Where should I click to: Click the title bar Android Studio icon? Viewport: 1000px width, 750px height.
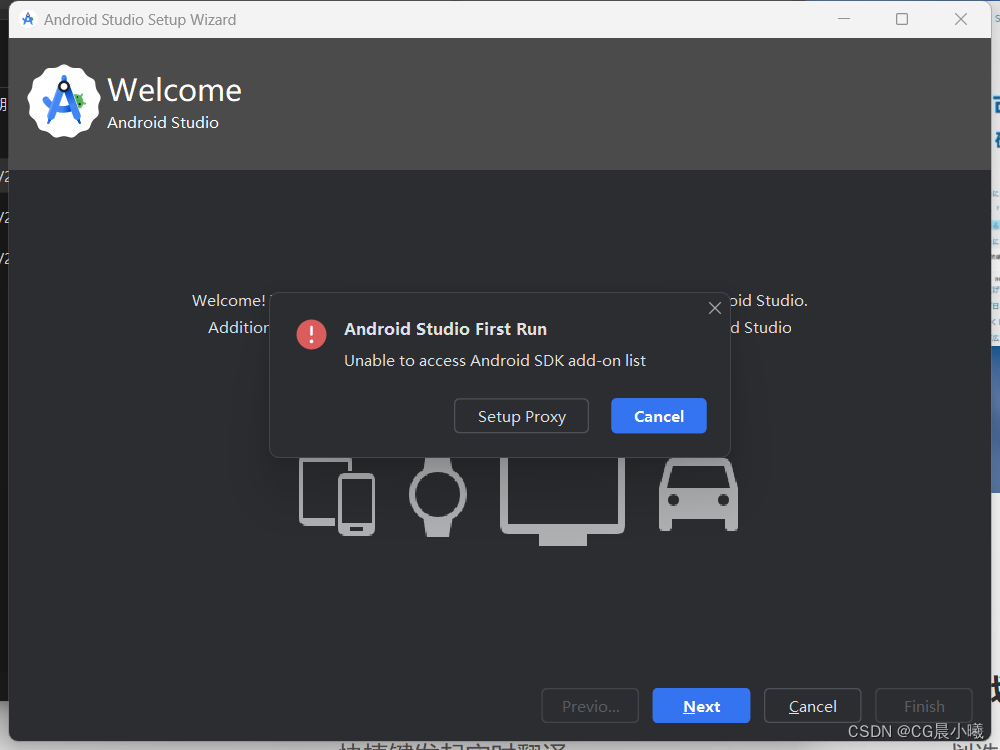point(27,19)
